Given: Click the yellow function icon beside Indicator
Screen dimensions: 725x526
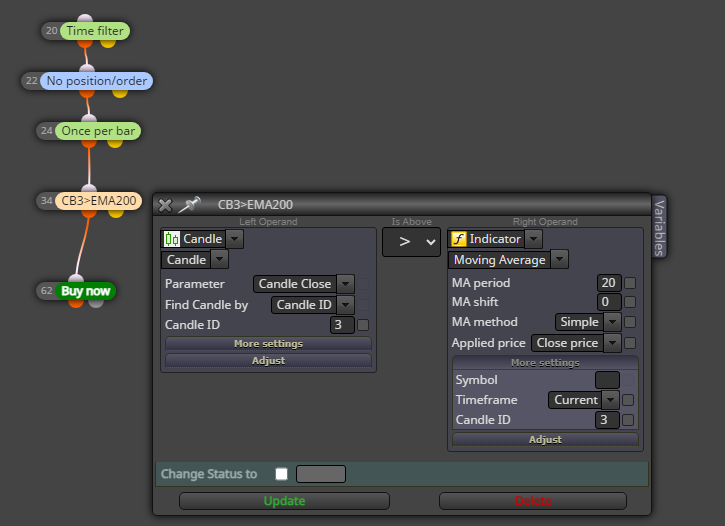Looking at the screenshot, I should (458, 239).
